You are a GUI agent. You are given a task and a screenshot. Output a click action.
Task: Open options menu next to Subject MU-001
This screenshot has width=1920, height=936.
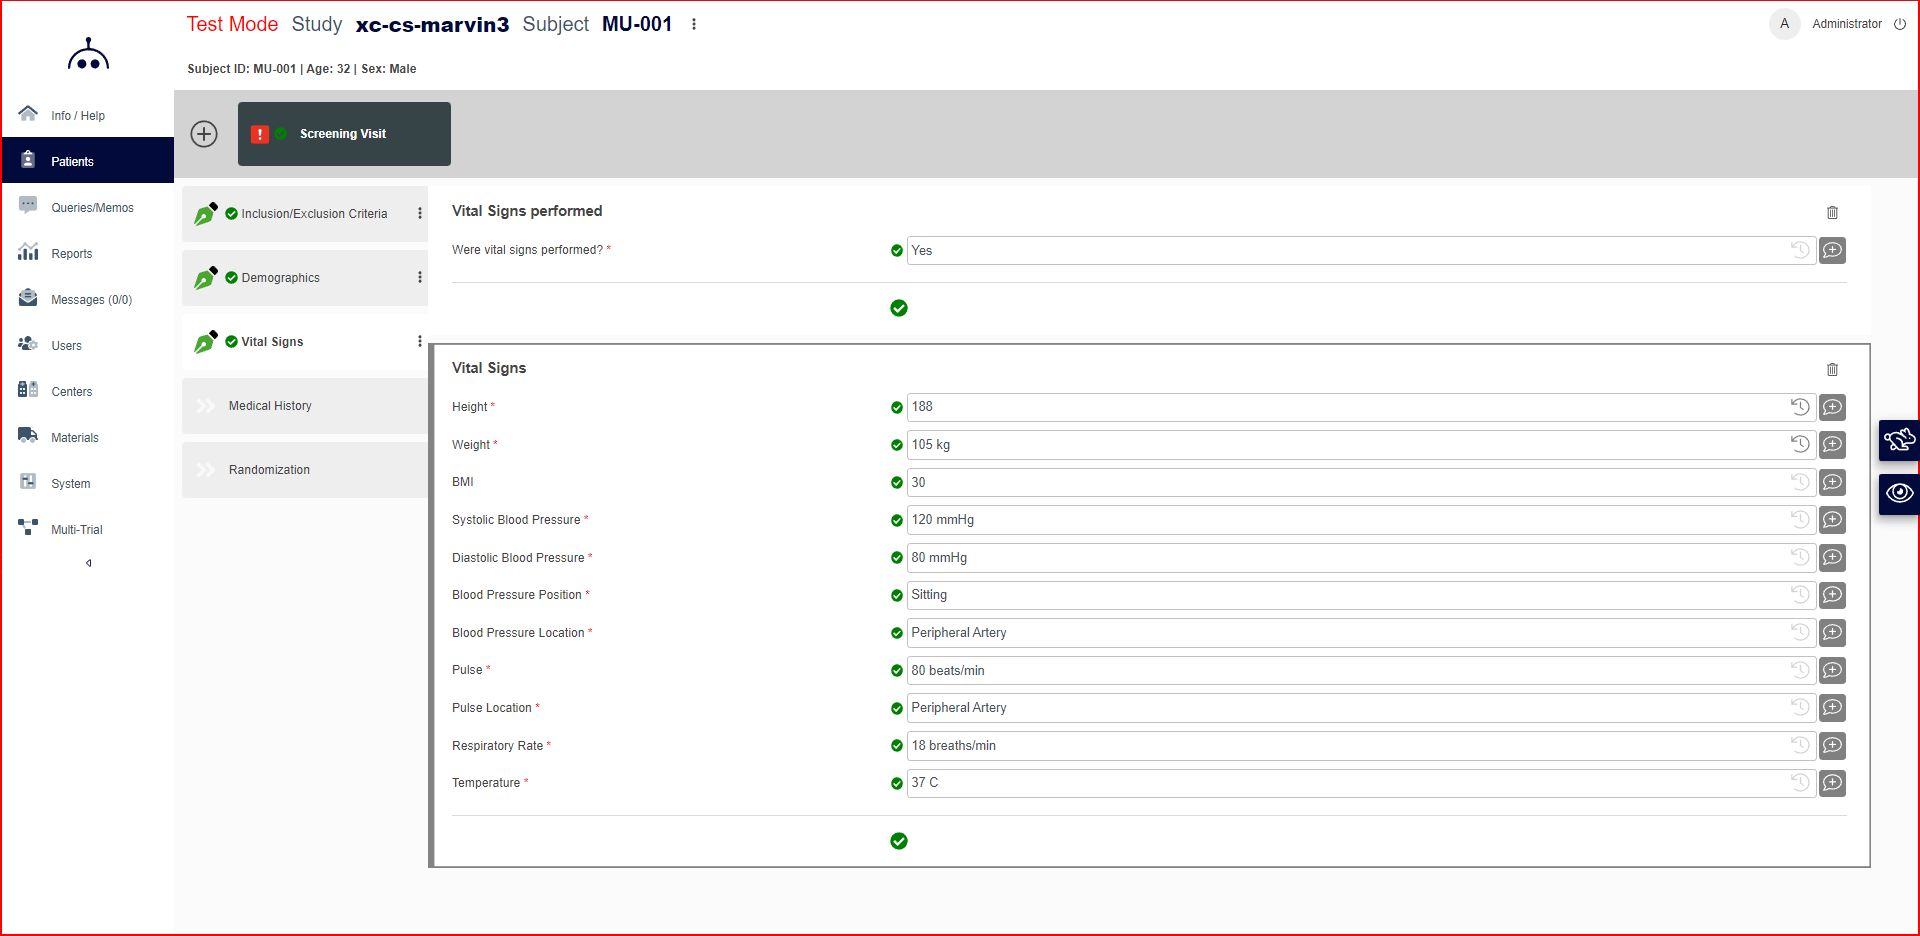(x=695, y=23)
